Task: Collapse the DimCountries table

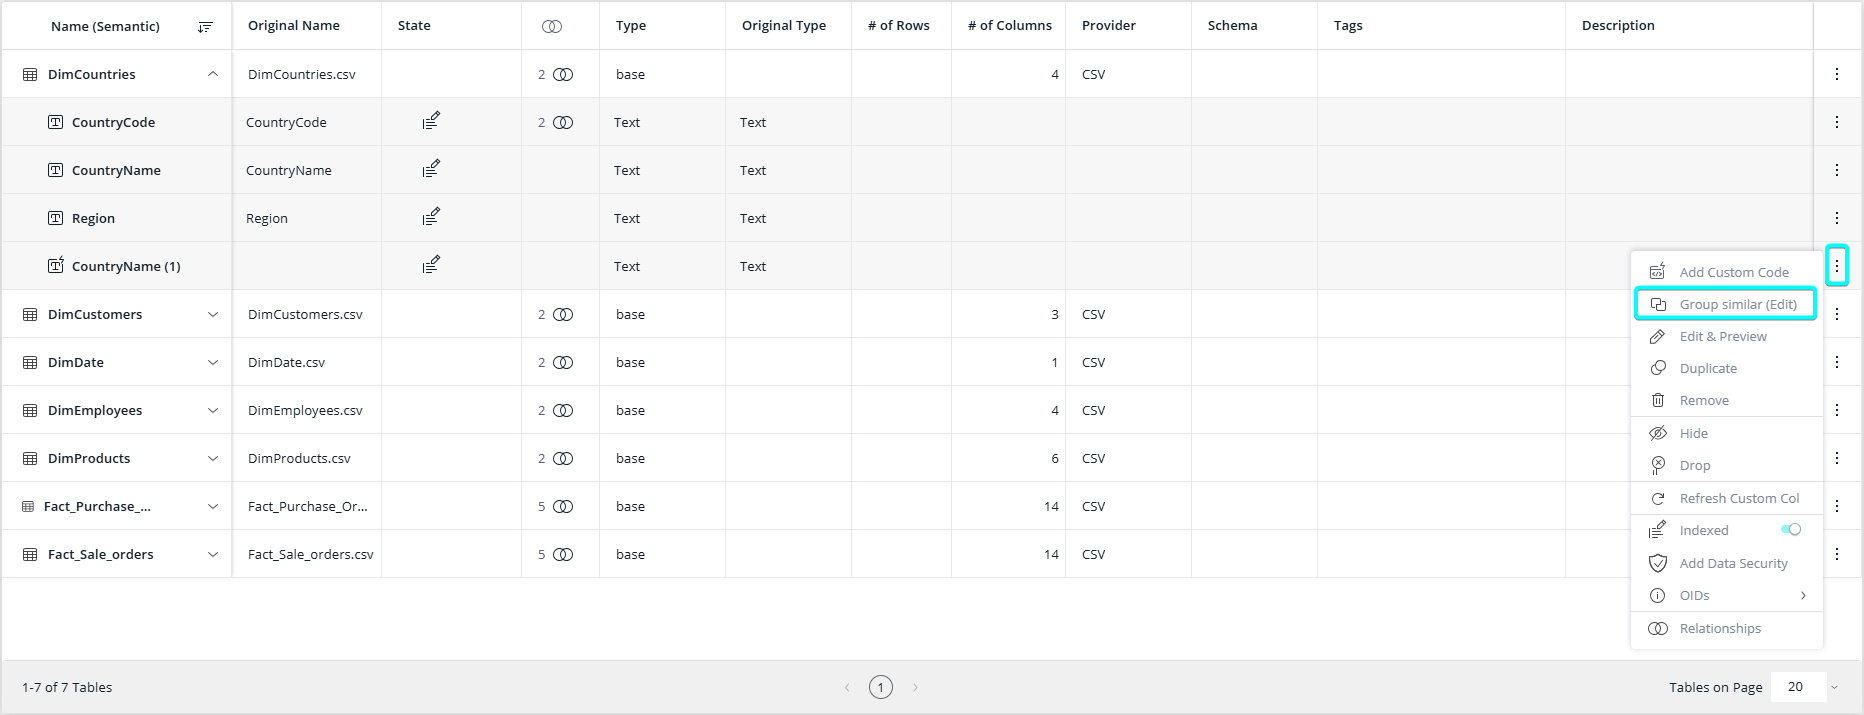Action: pyautogui.click(x=213, y=75)
